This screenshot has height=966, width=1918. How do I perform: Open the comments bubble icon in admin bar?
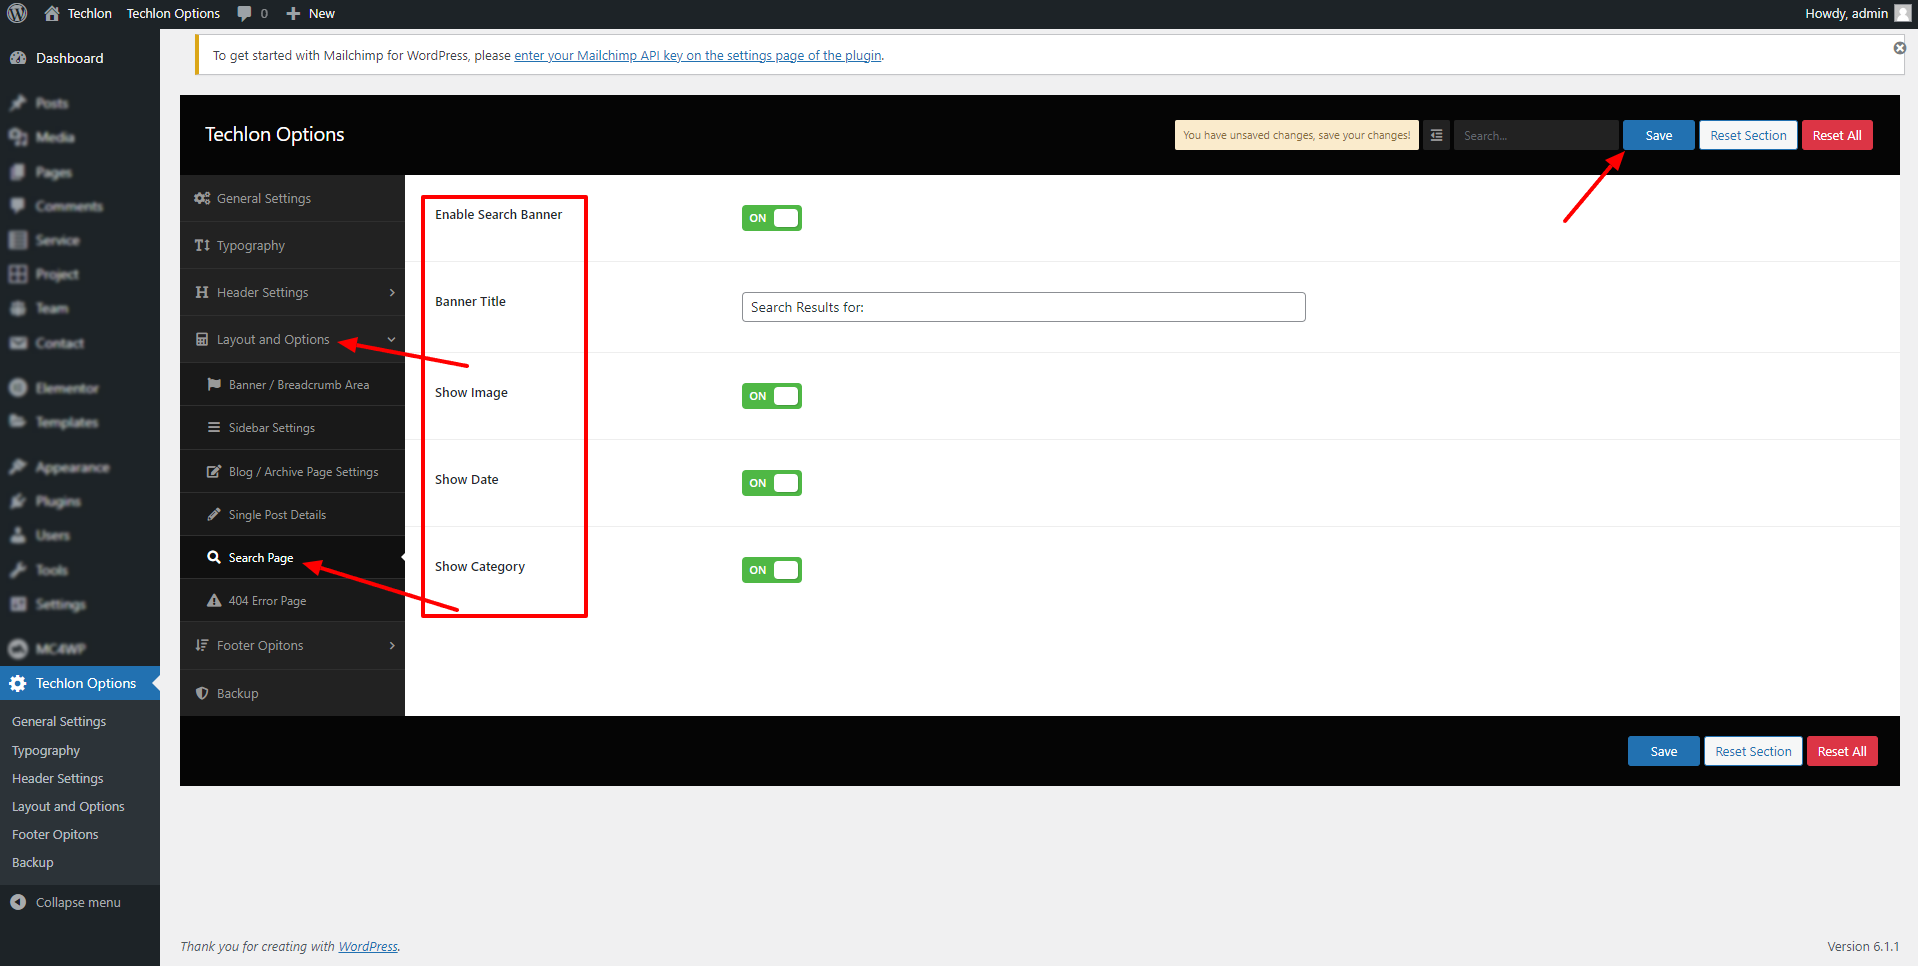[x=245, y=13]
